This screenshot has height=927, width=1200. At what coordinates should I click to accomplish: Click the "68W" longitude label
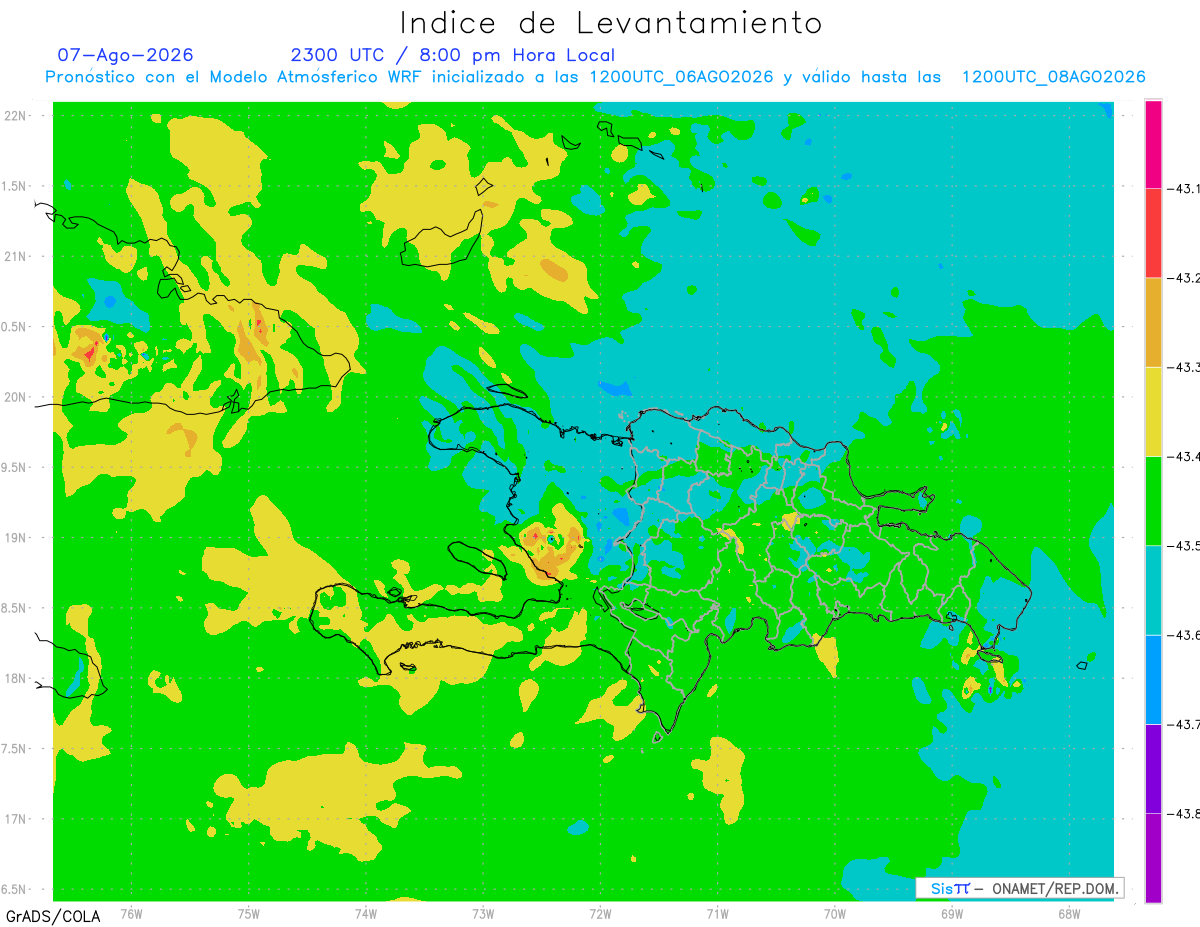pyautogui.click(x=1069, y=913)
